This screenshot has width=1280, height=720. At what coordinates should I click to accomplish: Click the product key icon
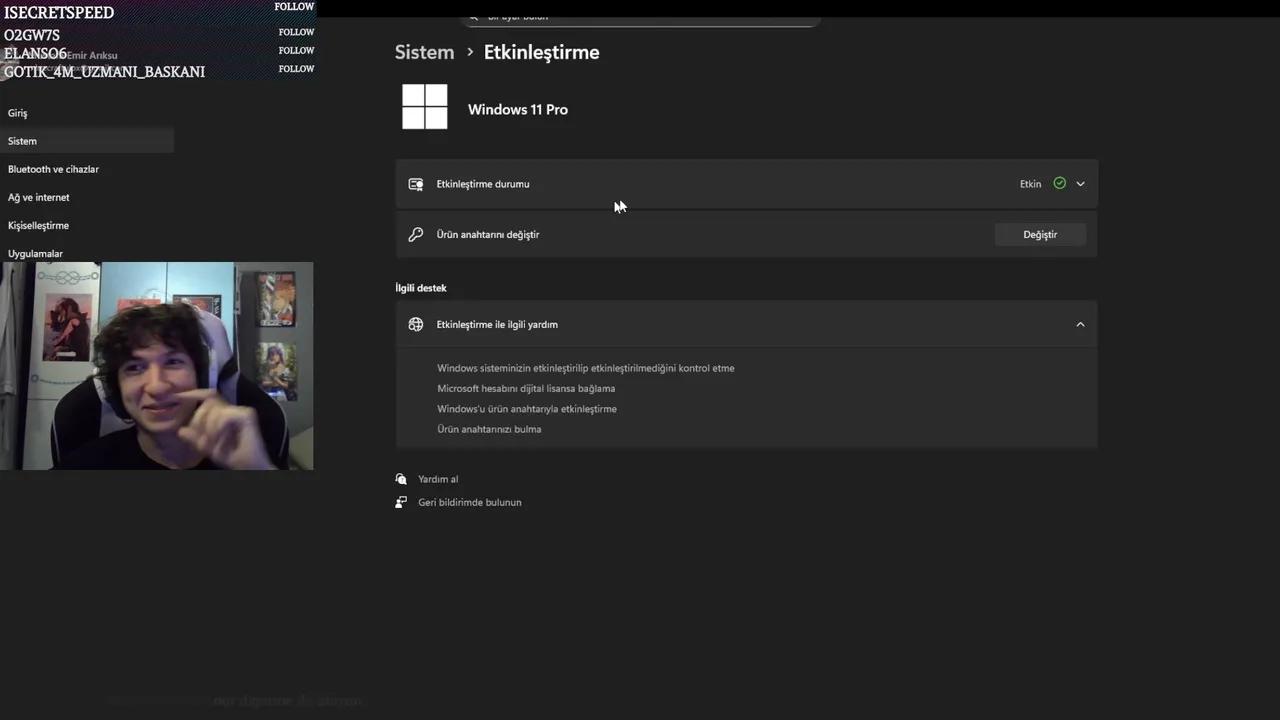pos(416,234)
